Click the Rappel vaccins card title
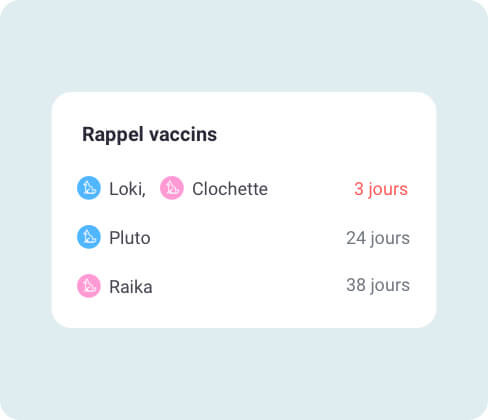Viewport: 488px width, 420px height. tap(149, 135)
